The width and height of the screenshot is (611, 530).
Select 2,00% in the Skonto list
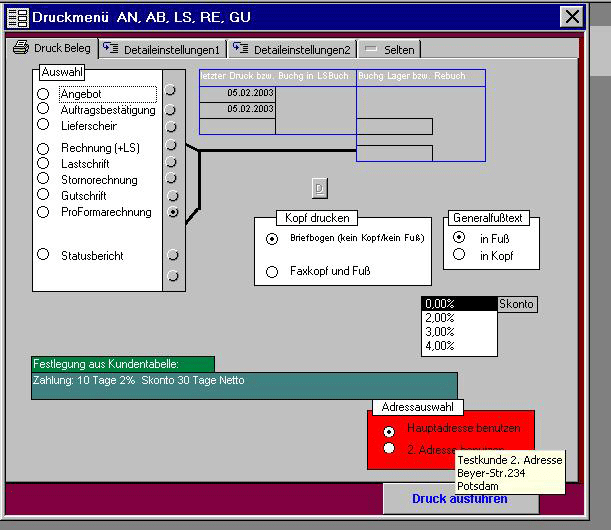440,318
